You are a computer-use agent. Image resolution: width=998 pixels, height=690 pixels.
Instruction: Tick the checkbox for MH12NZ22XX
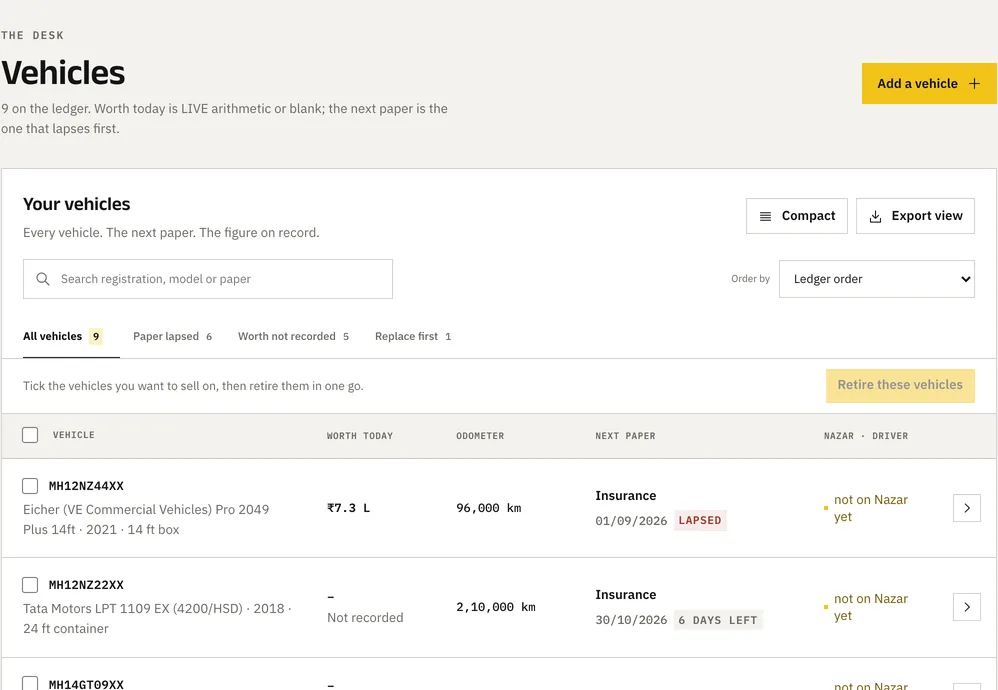tap(30, 585)
